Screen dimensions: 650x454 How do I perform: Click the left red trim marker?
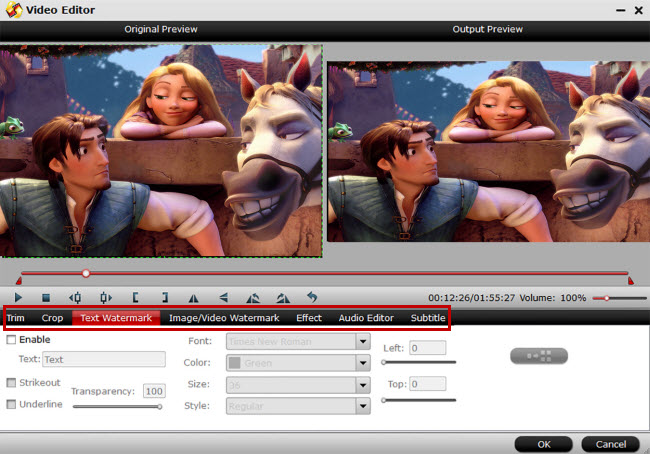tap(19, 281)
